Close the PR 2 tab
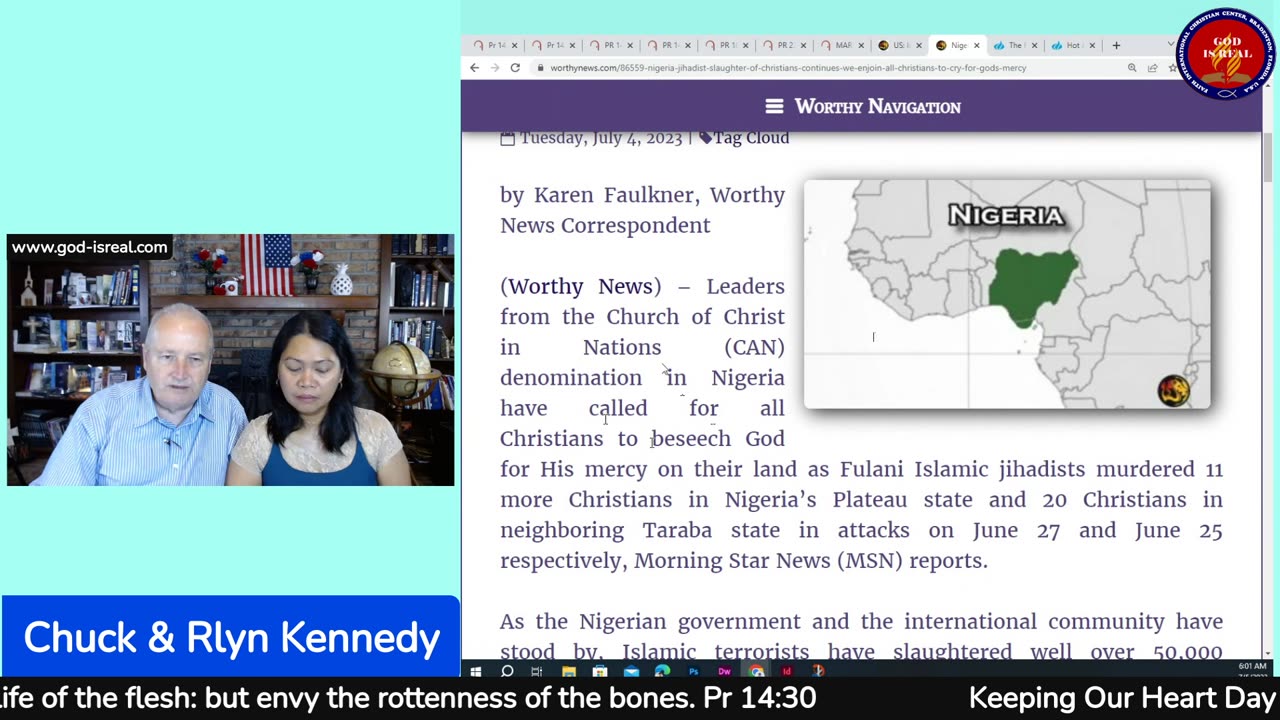The height and width of the screenshot is (720, 1280). pos(803,45)
